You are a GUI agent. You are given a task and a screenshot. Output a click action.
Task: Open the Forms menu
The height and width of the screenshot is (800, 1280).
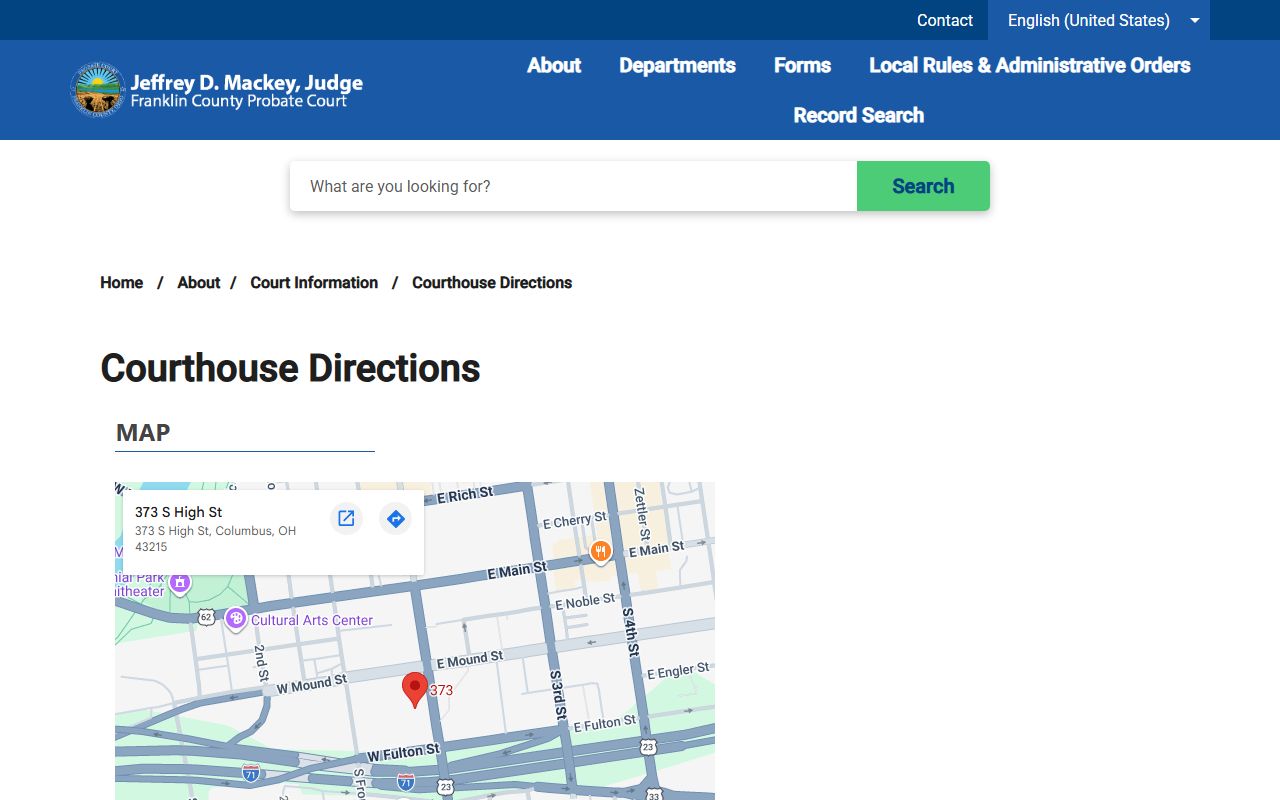[802, 65]
